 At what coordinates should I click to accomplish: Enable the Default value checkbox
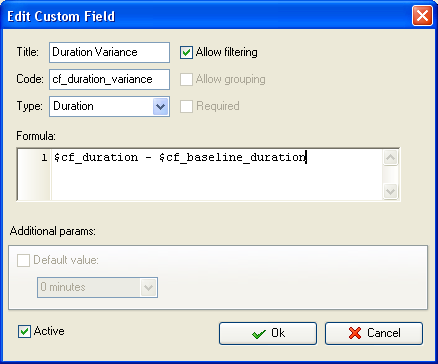(24, 260)
